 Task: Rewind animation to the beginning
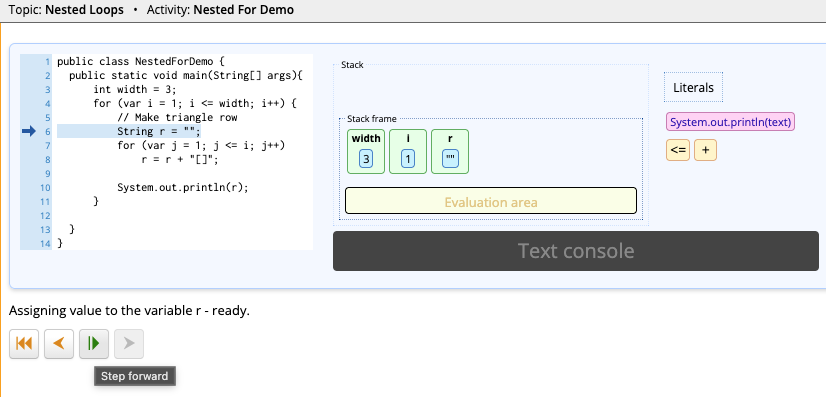(x=24, y=344)
